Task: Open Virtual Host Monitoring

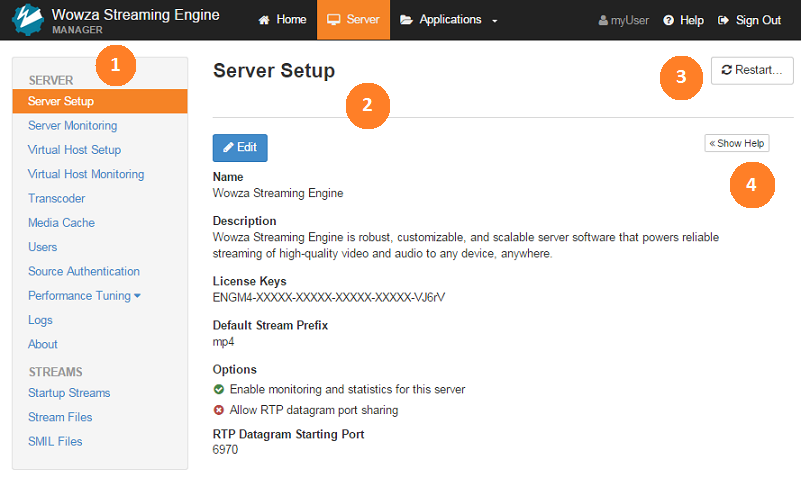Action: tap(86, 174)
